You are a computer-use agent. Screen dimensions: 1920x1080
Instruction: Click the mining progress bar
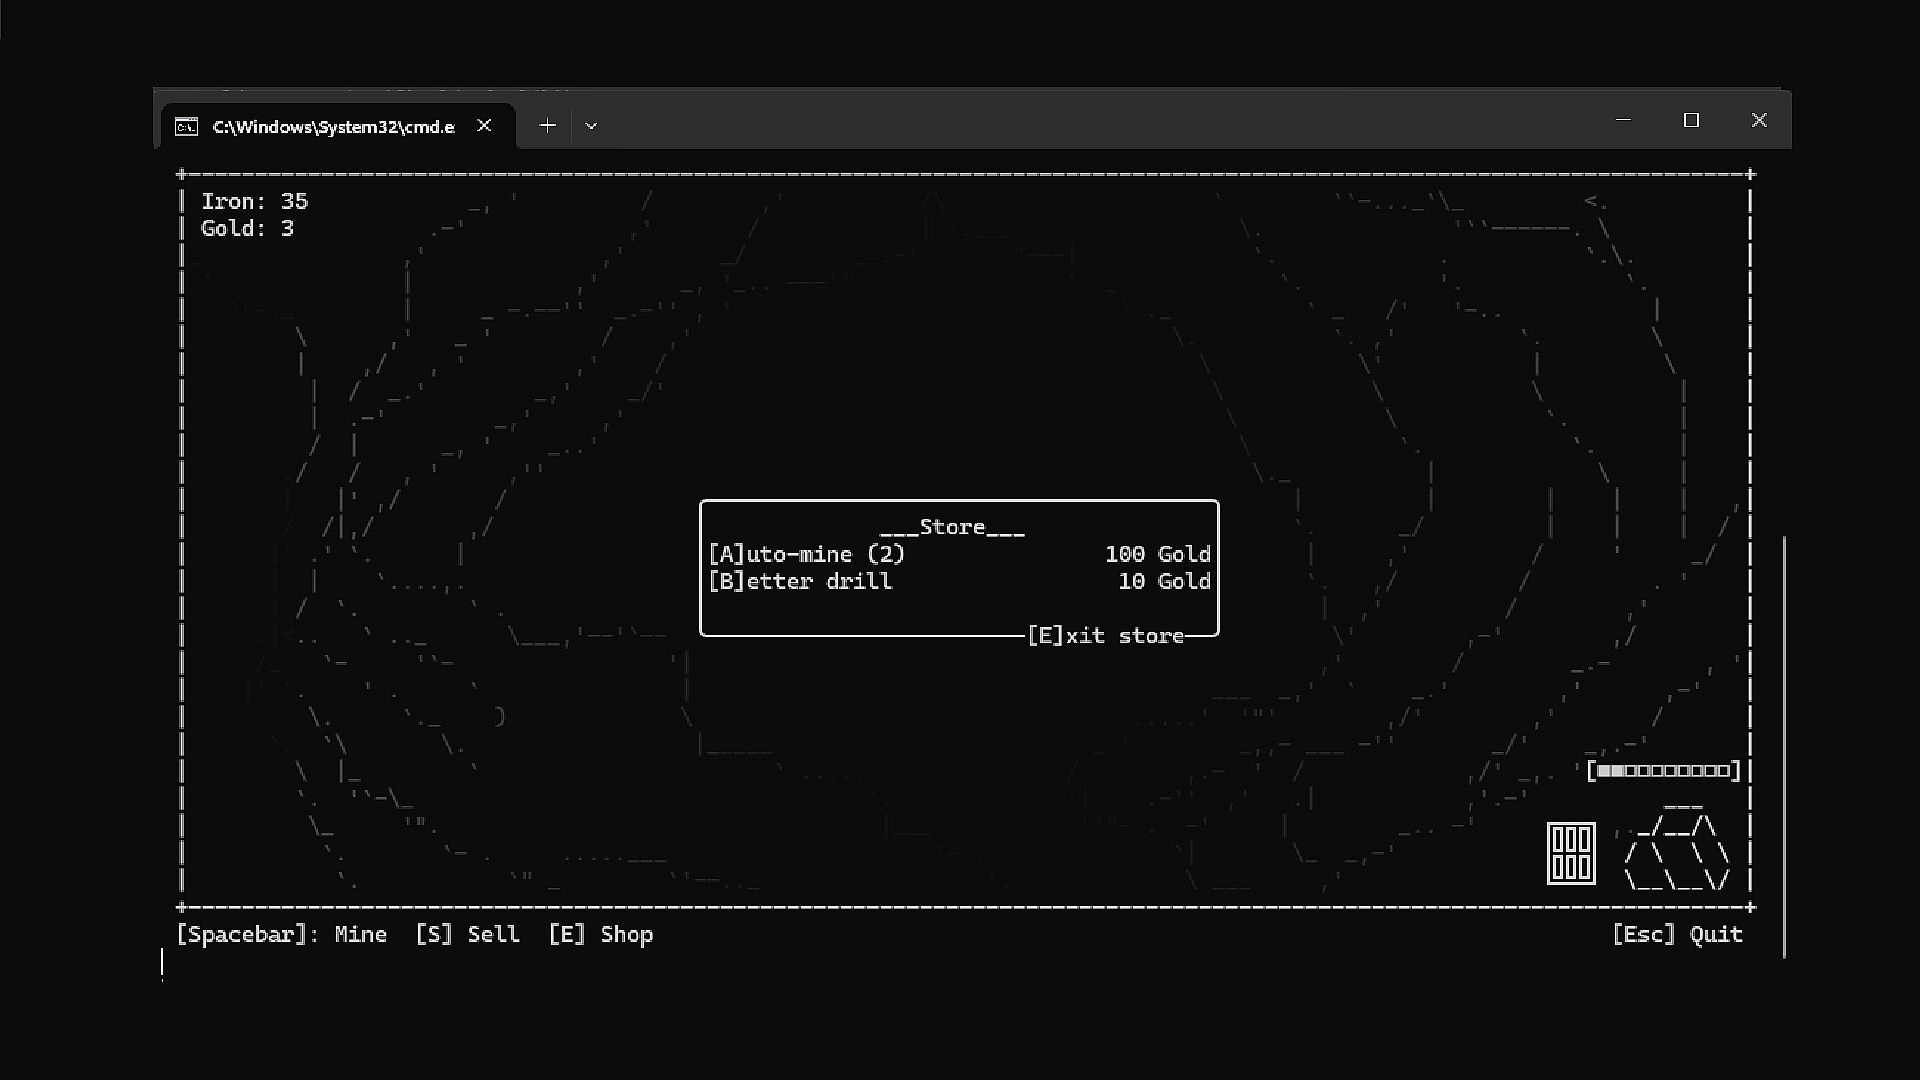[x=1664, y=771]
